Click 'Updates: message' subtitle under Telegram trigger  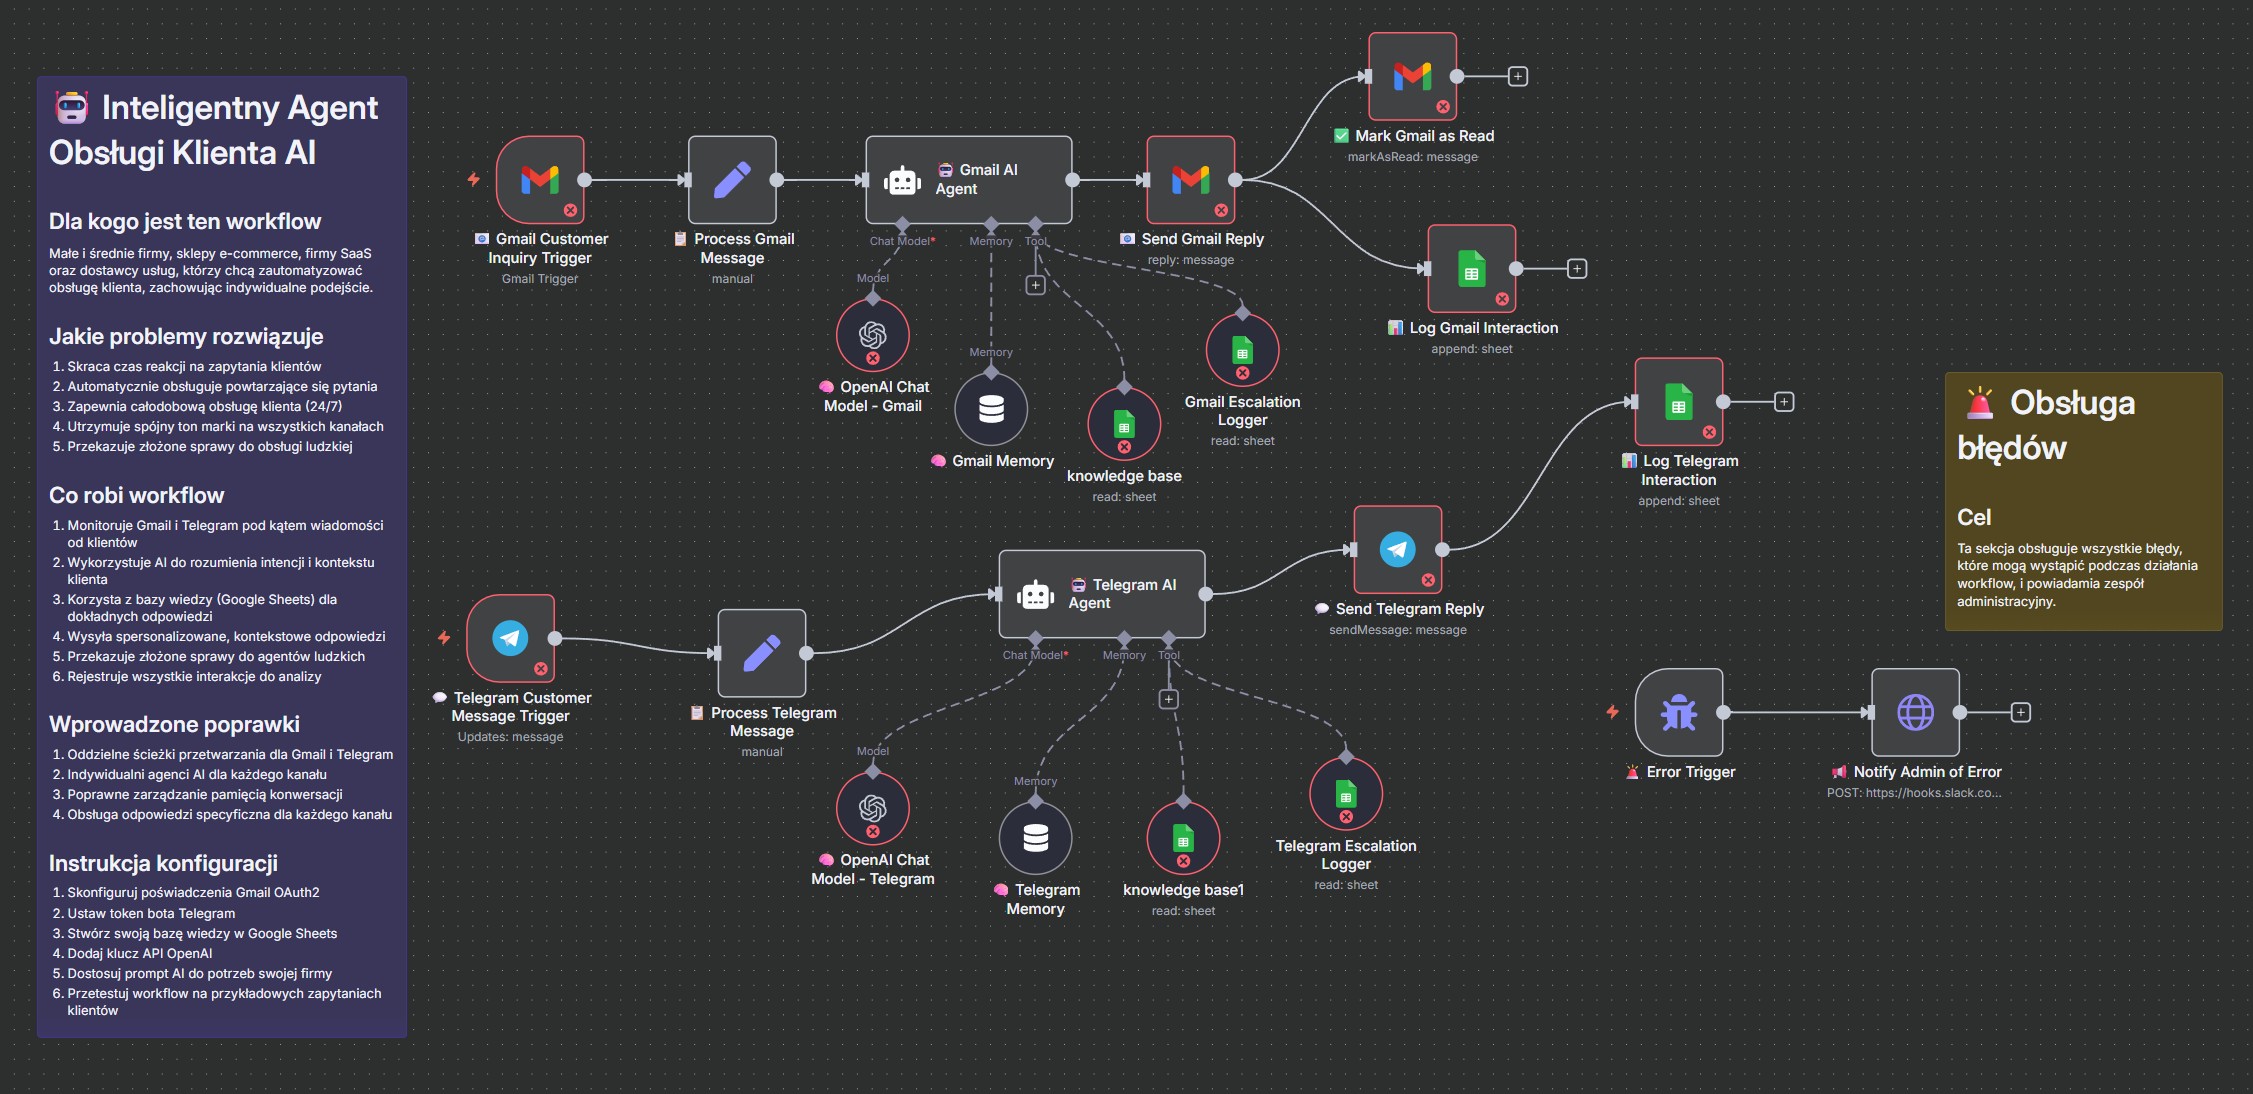point(510,737)
